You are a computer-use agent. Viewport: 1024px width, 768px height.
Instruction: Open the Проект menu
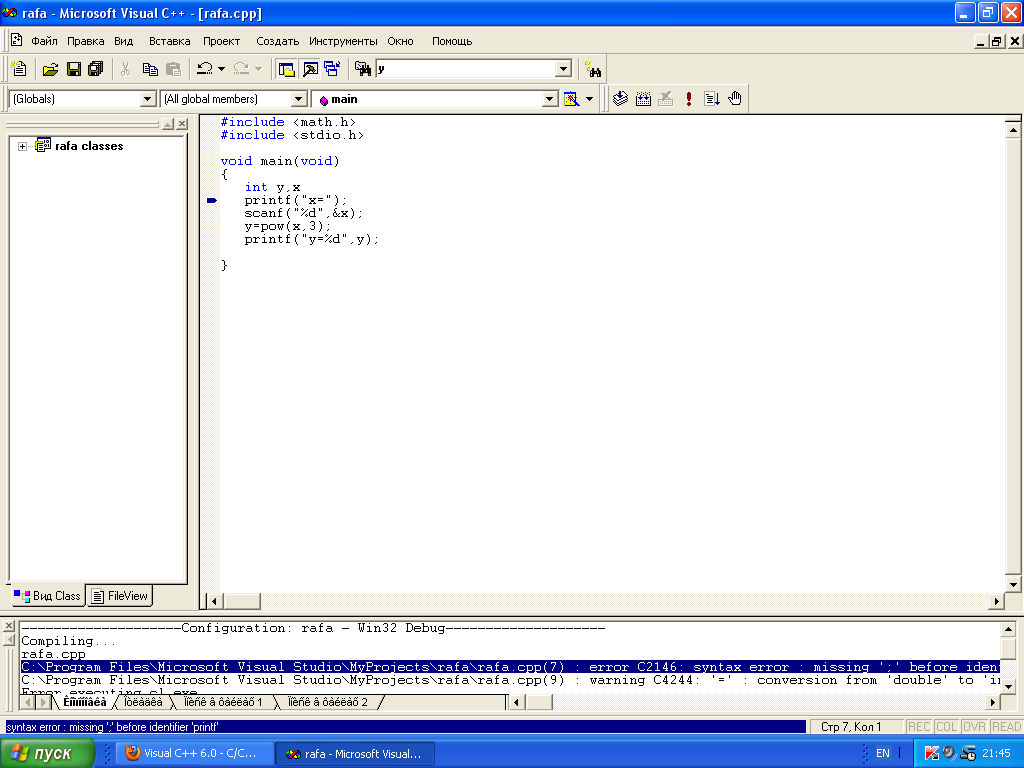point(221,41)
